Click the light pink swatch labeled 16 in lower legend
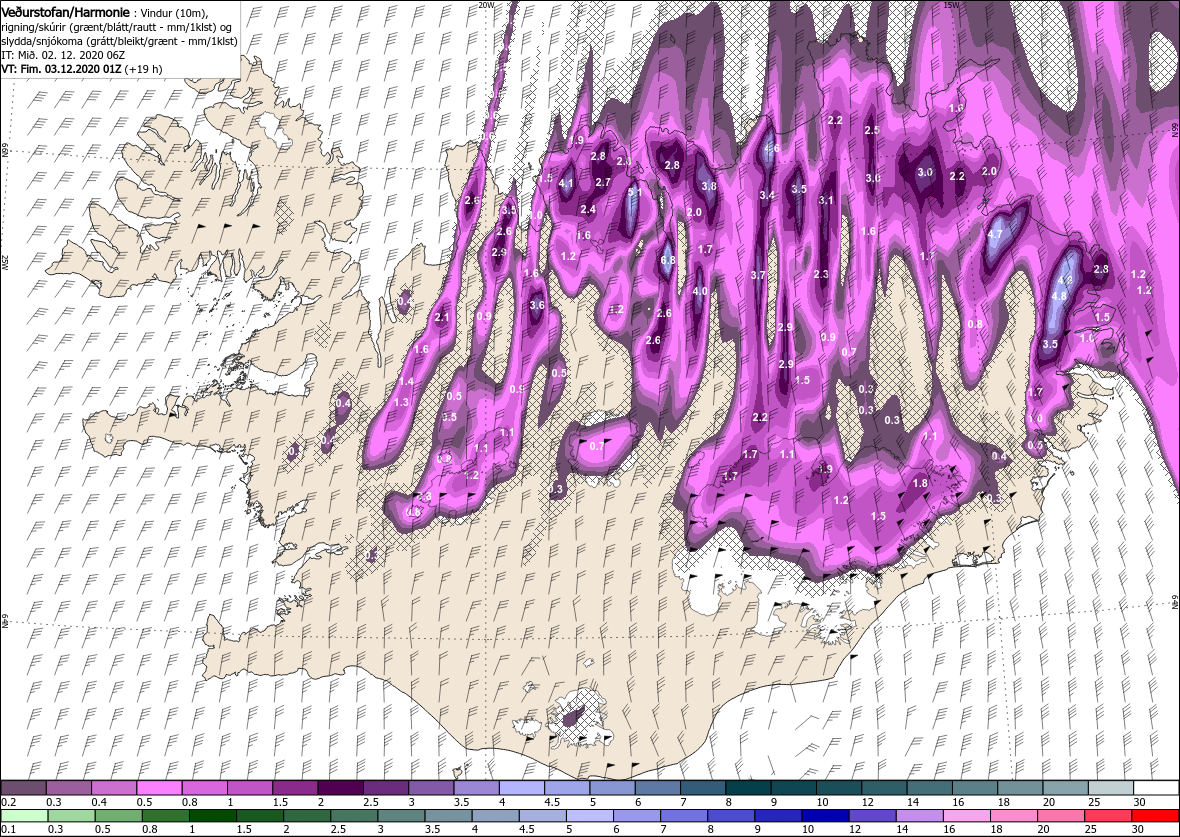This screenshot has height=837, width=1180. tap(966, 816)
